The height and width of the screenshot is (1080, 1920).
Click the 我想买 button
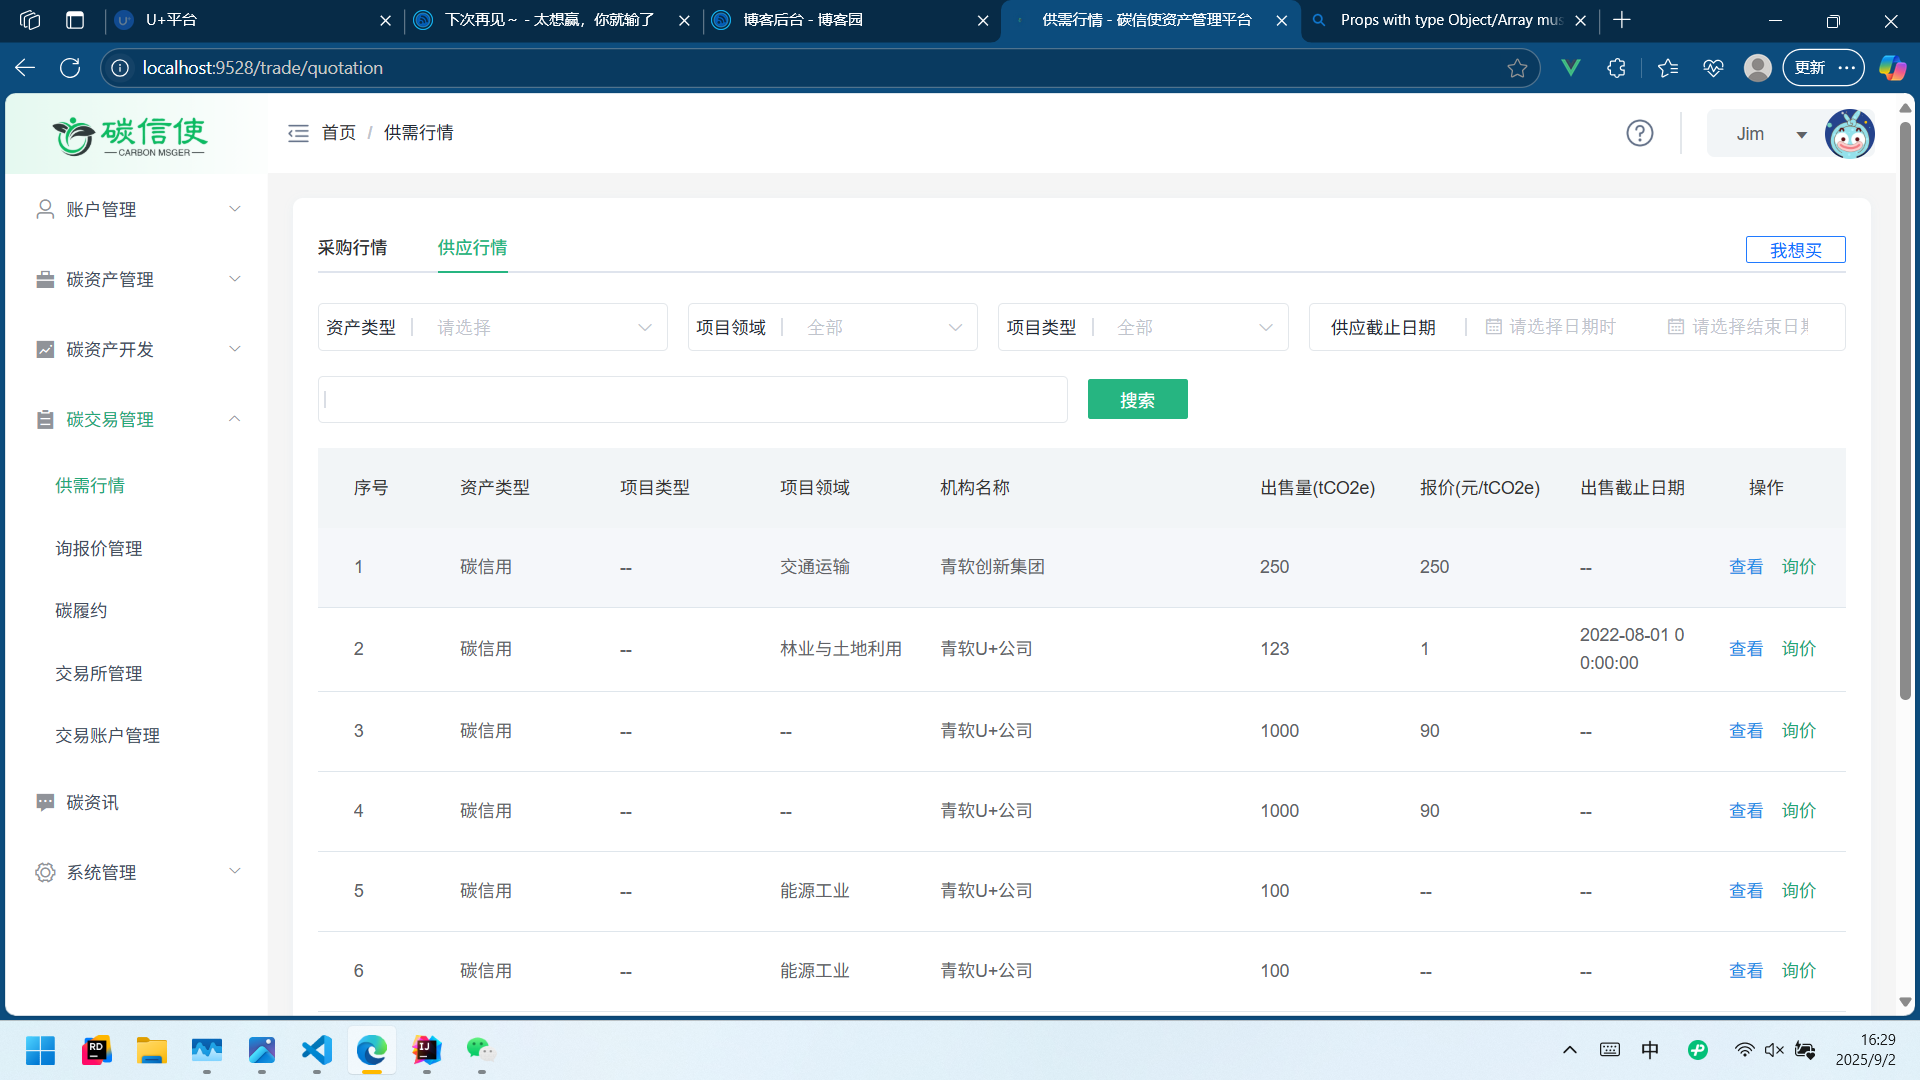point(1795,250)
